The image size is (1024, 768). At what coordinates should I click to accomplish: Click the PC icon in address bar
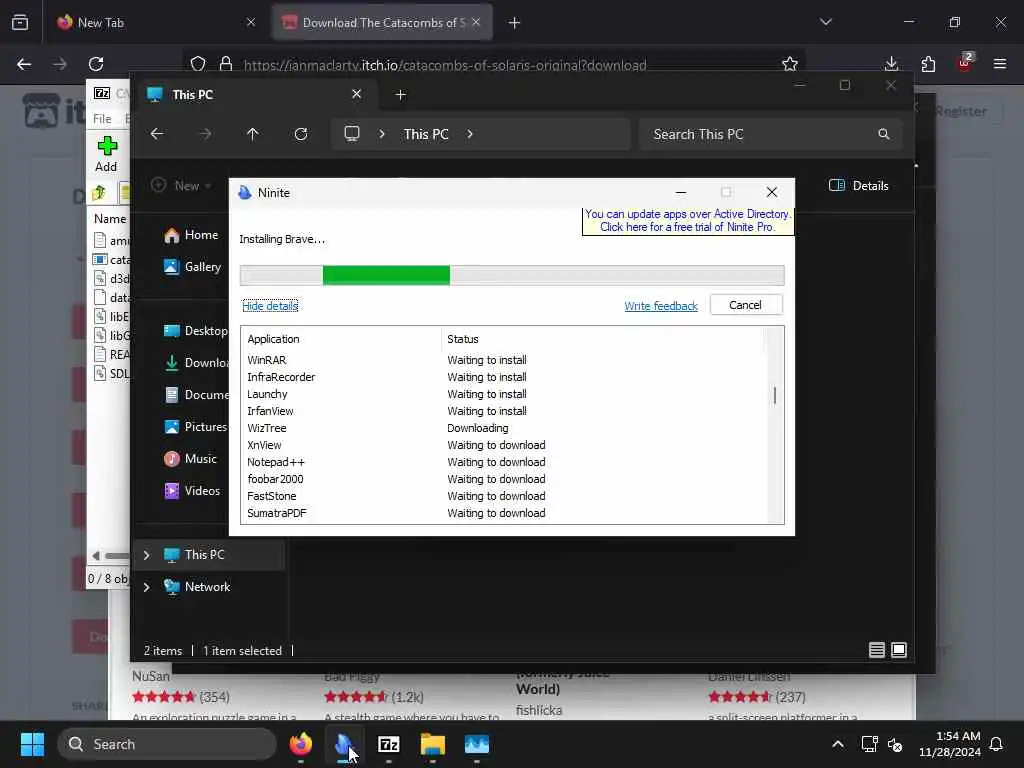tap(352, 134)
